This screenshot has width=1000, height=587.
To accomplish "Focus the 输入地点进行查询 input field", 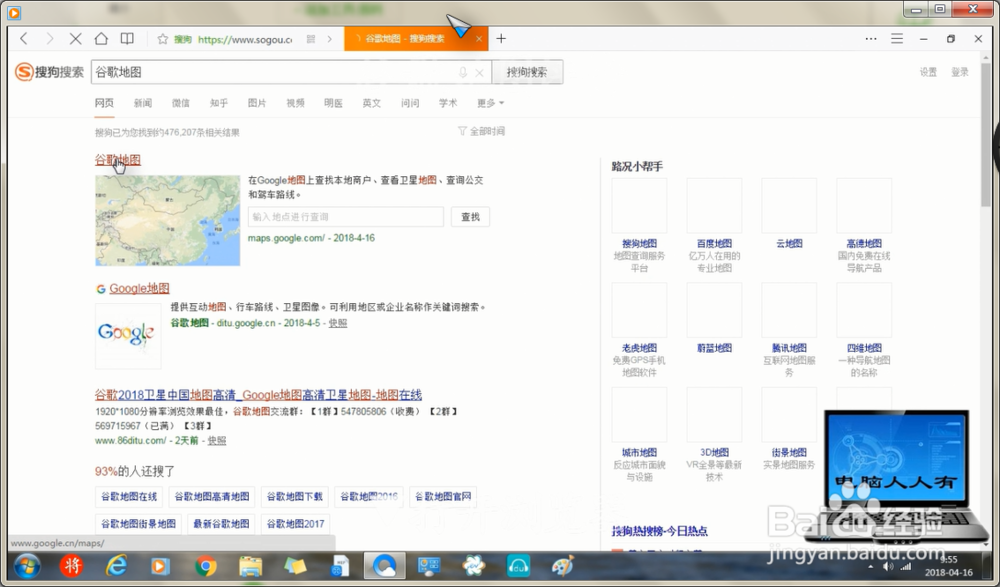I will (346, 217).
